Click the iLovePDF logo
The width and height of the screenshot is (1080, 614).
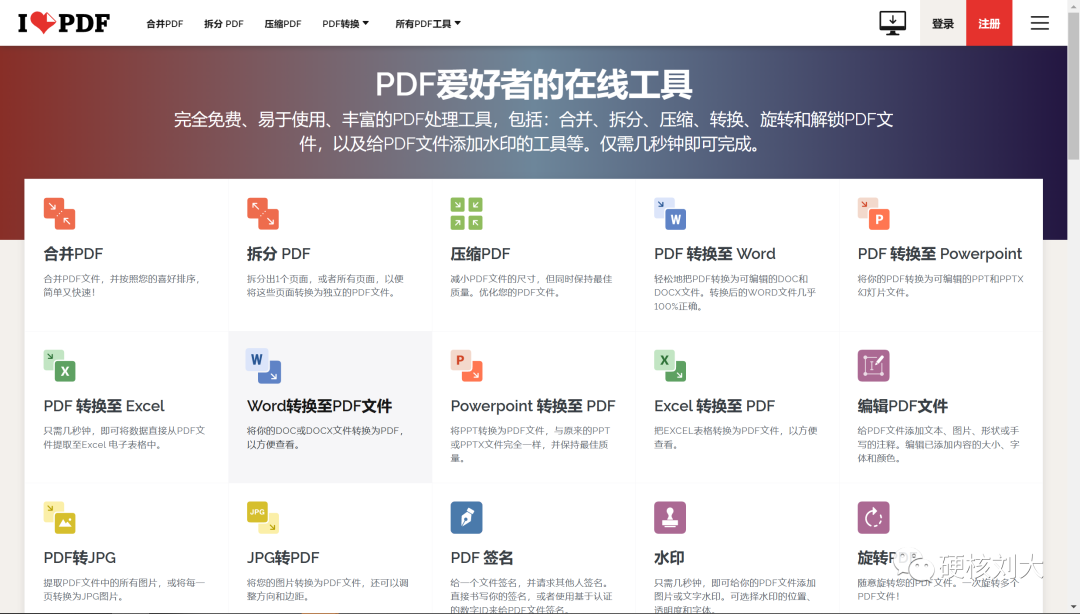63,23
